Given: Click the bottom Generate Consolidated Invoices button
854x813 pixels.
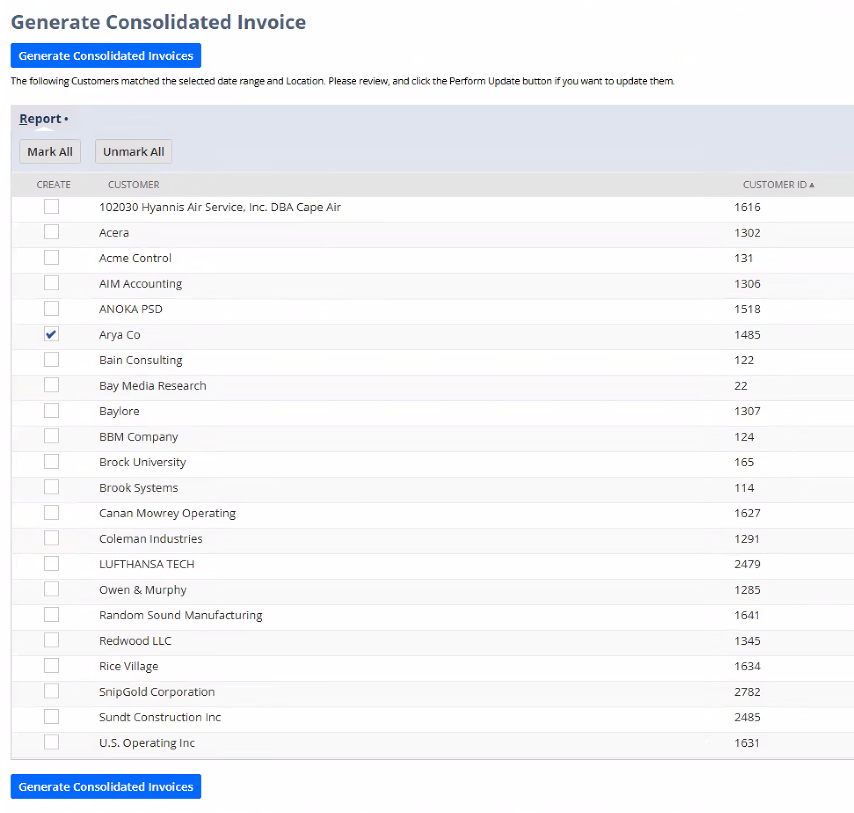Looking at the screenshot, I should [x=105, y=787].
